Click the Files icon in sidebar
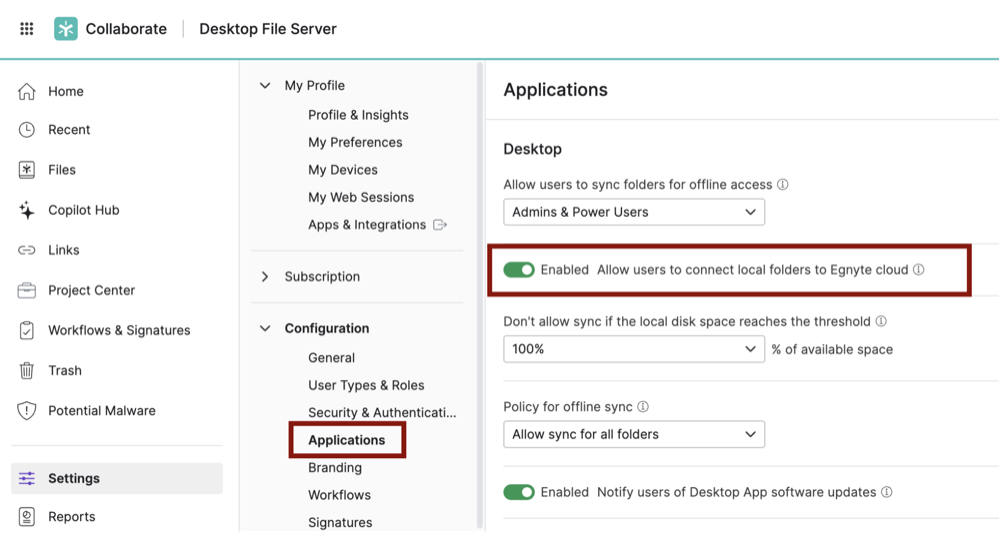 pos(27,170)
